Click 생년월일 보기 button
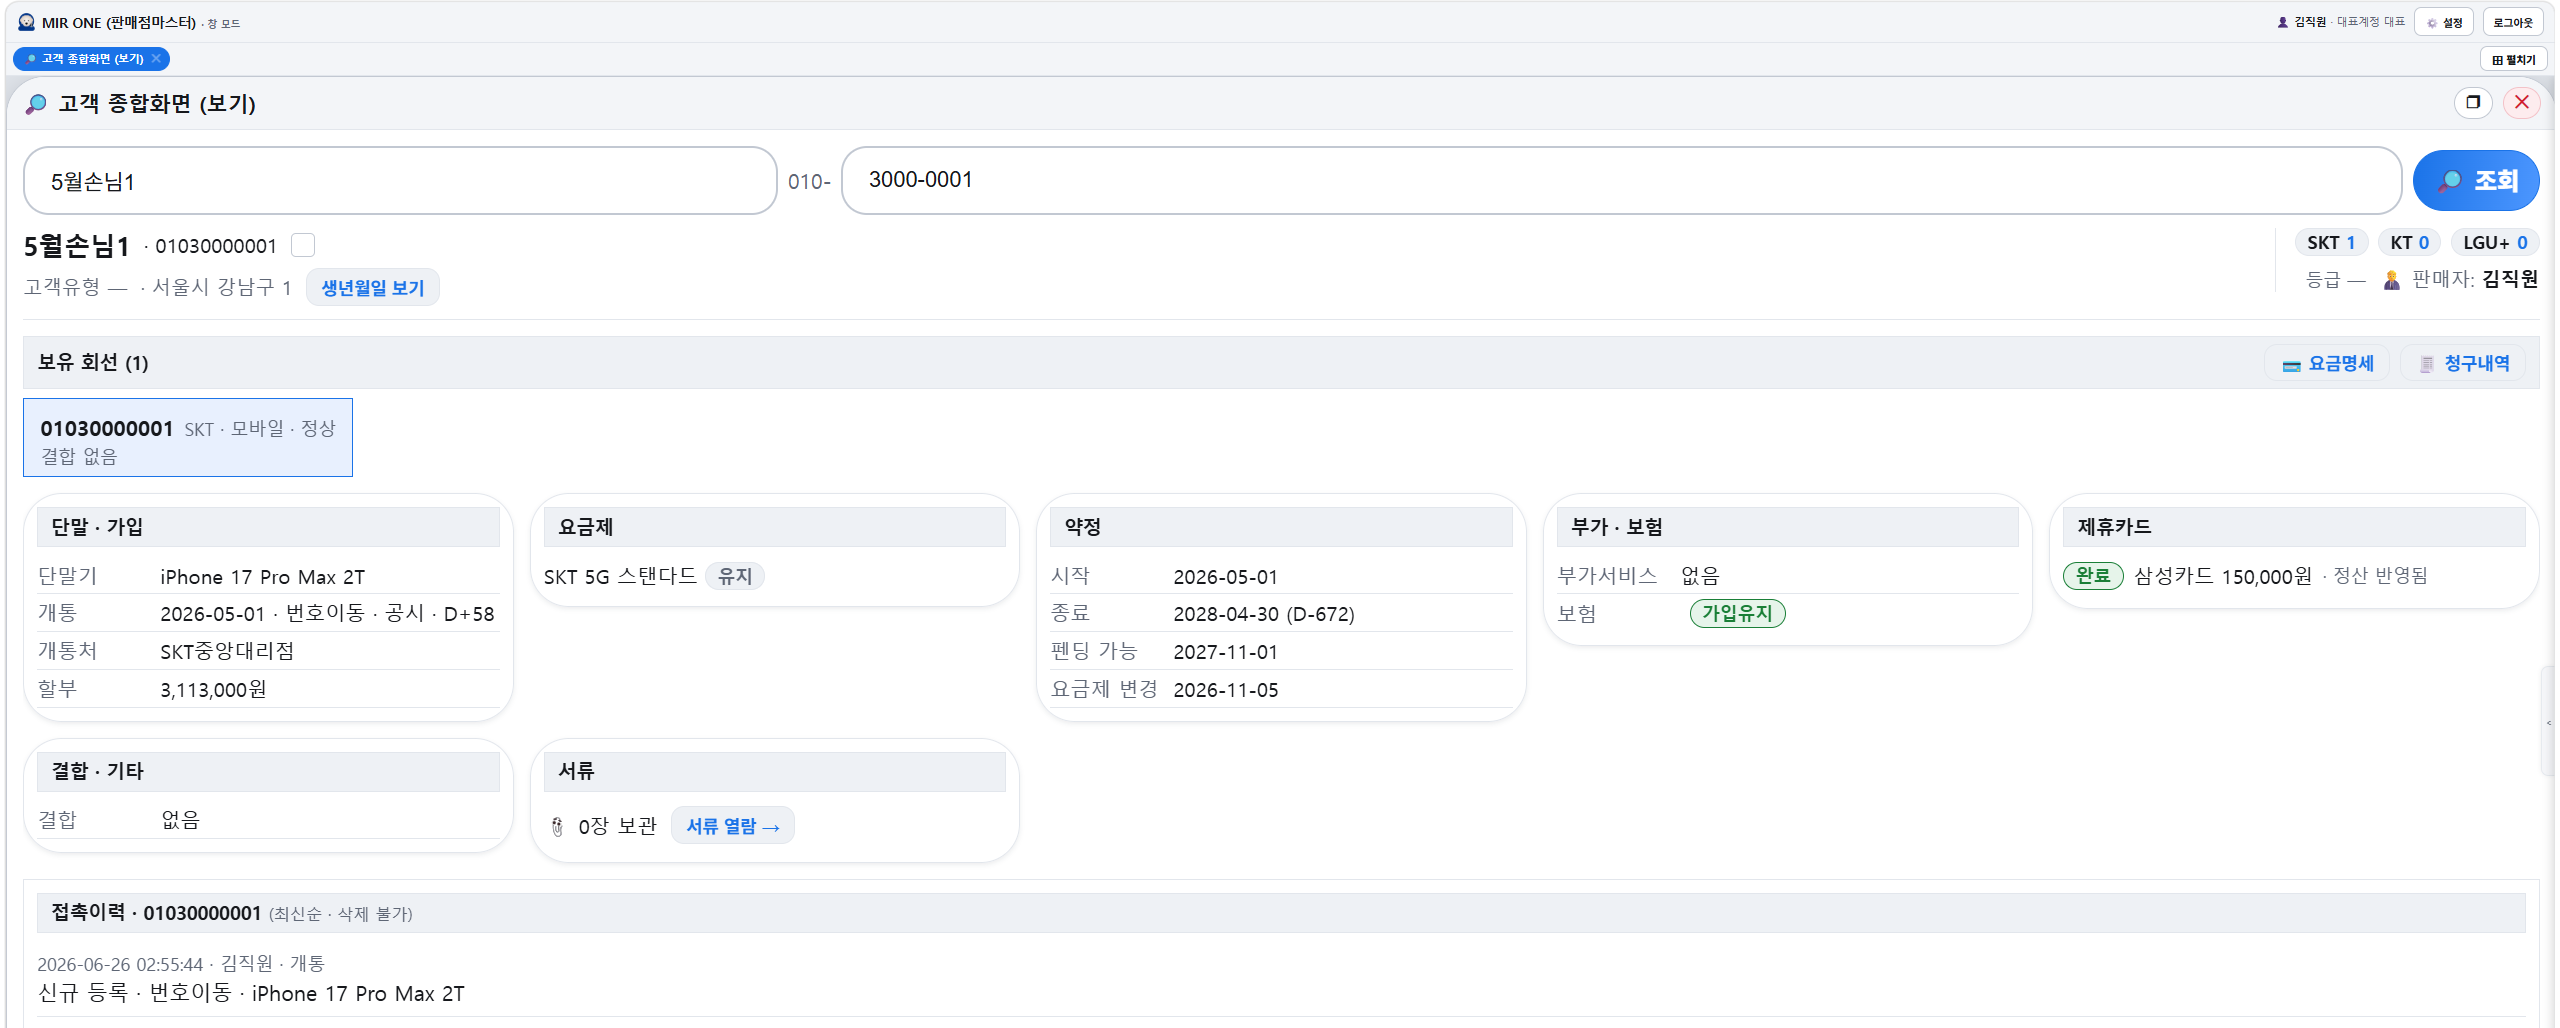Image resolution: width=2560 pixels, height=1028 pixels. click(x=373, y=288)
